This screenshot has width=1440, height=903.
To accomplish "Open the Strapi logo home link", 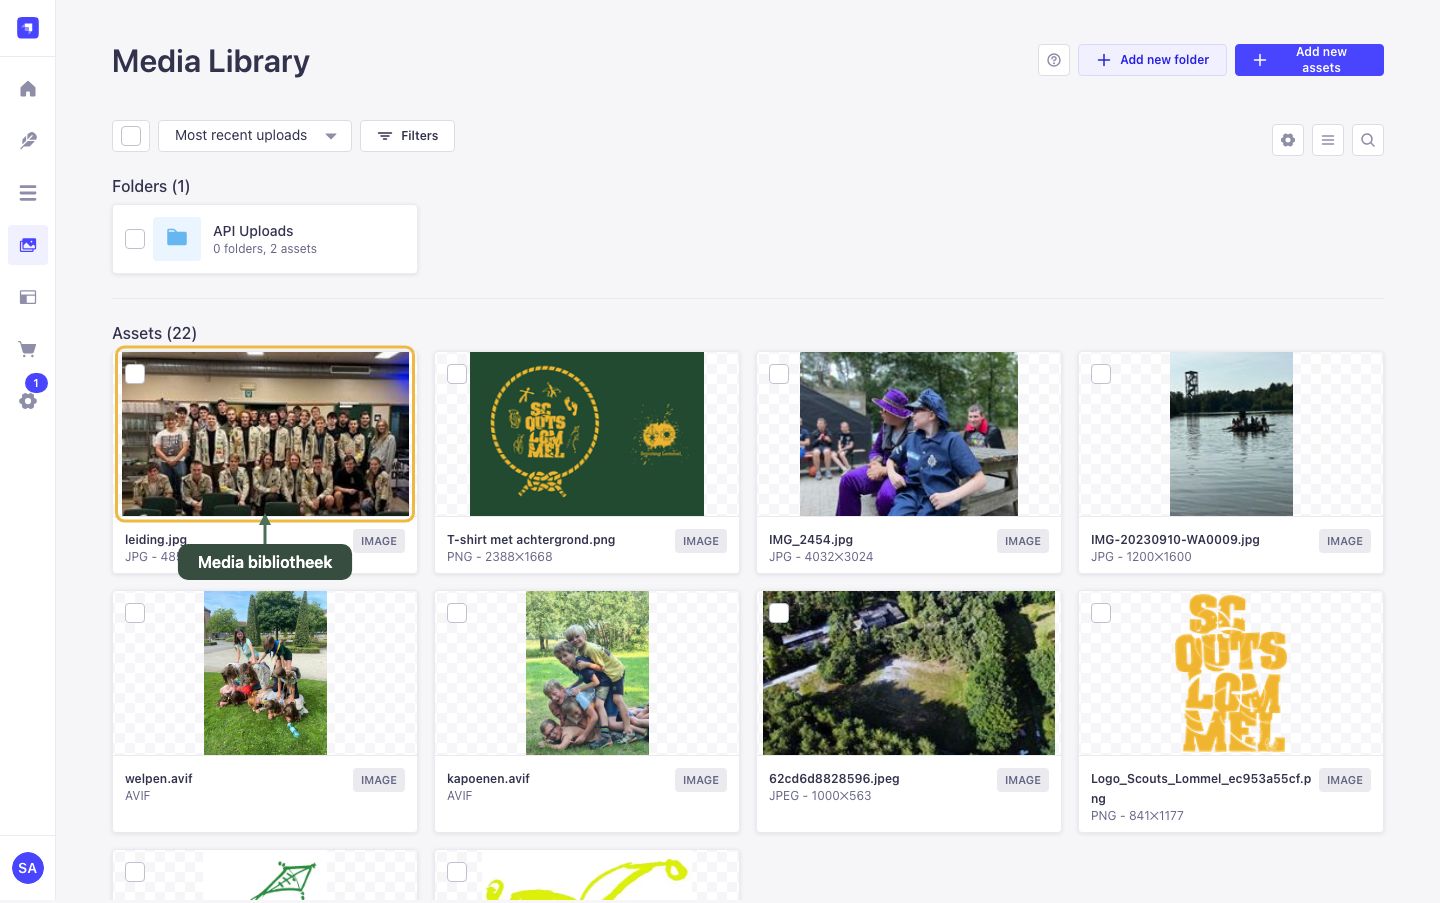I will click(x=28, y=28).
